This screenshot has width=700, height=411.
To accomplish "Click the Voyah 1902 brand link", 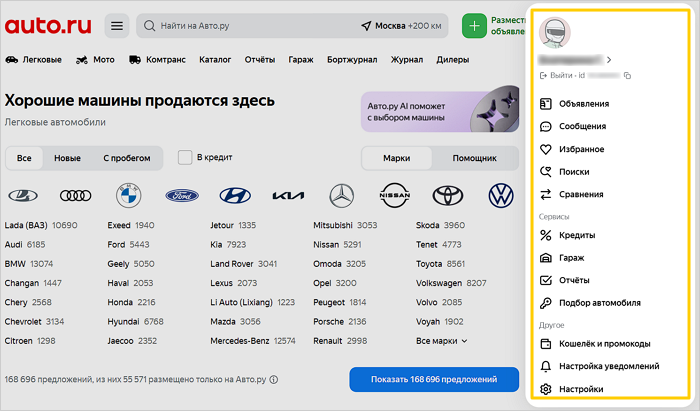I will point(440,321).
